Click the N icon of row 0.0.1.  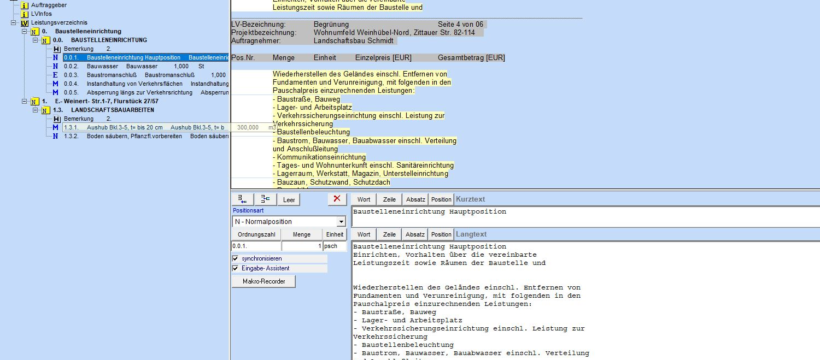coord(56,58)
